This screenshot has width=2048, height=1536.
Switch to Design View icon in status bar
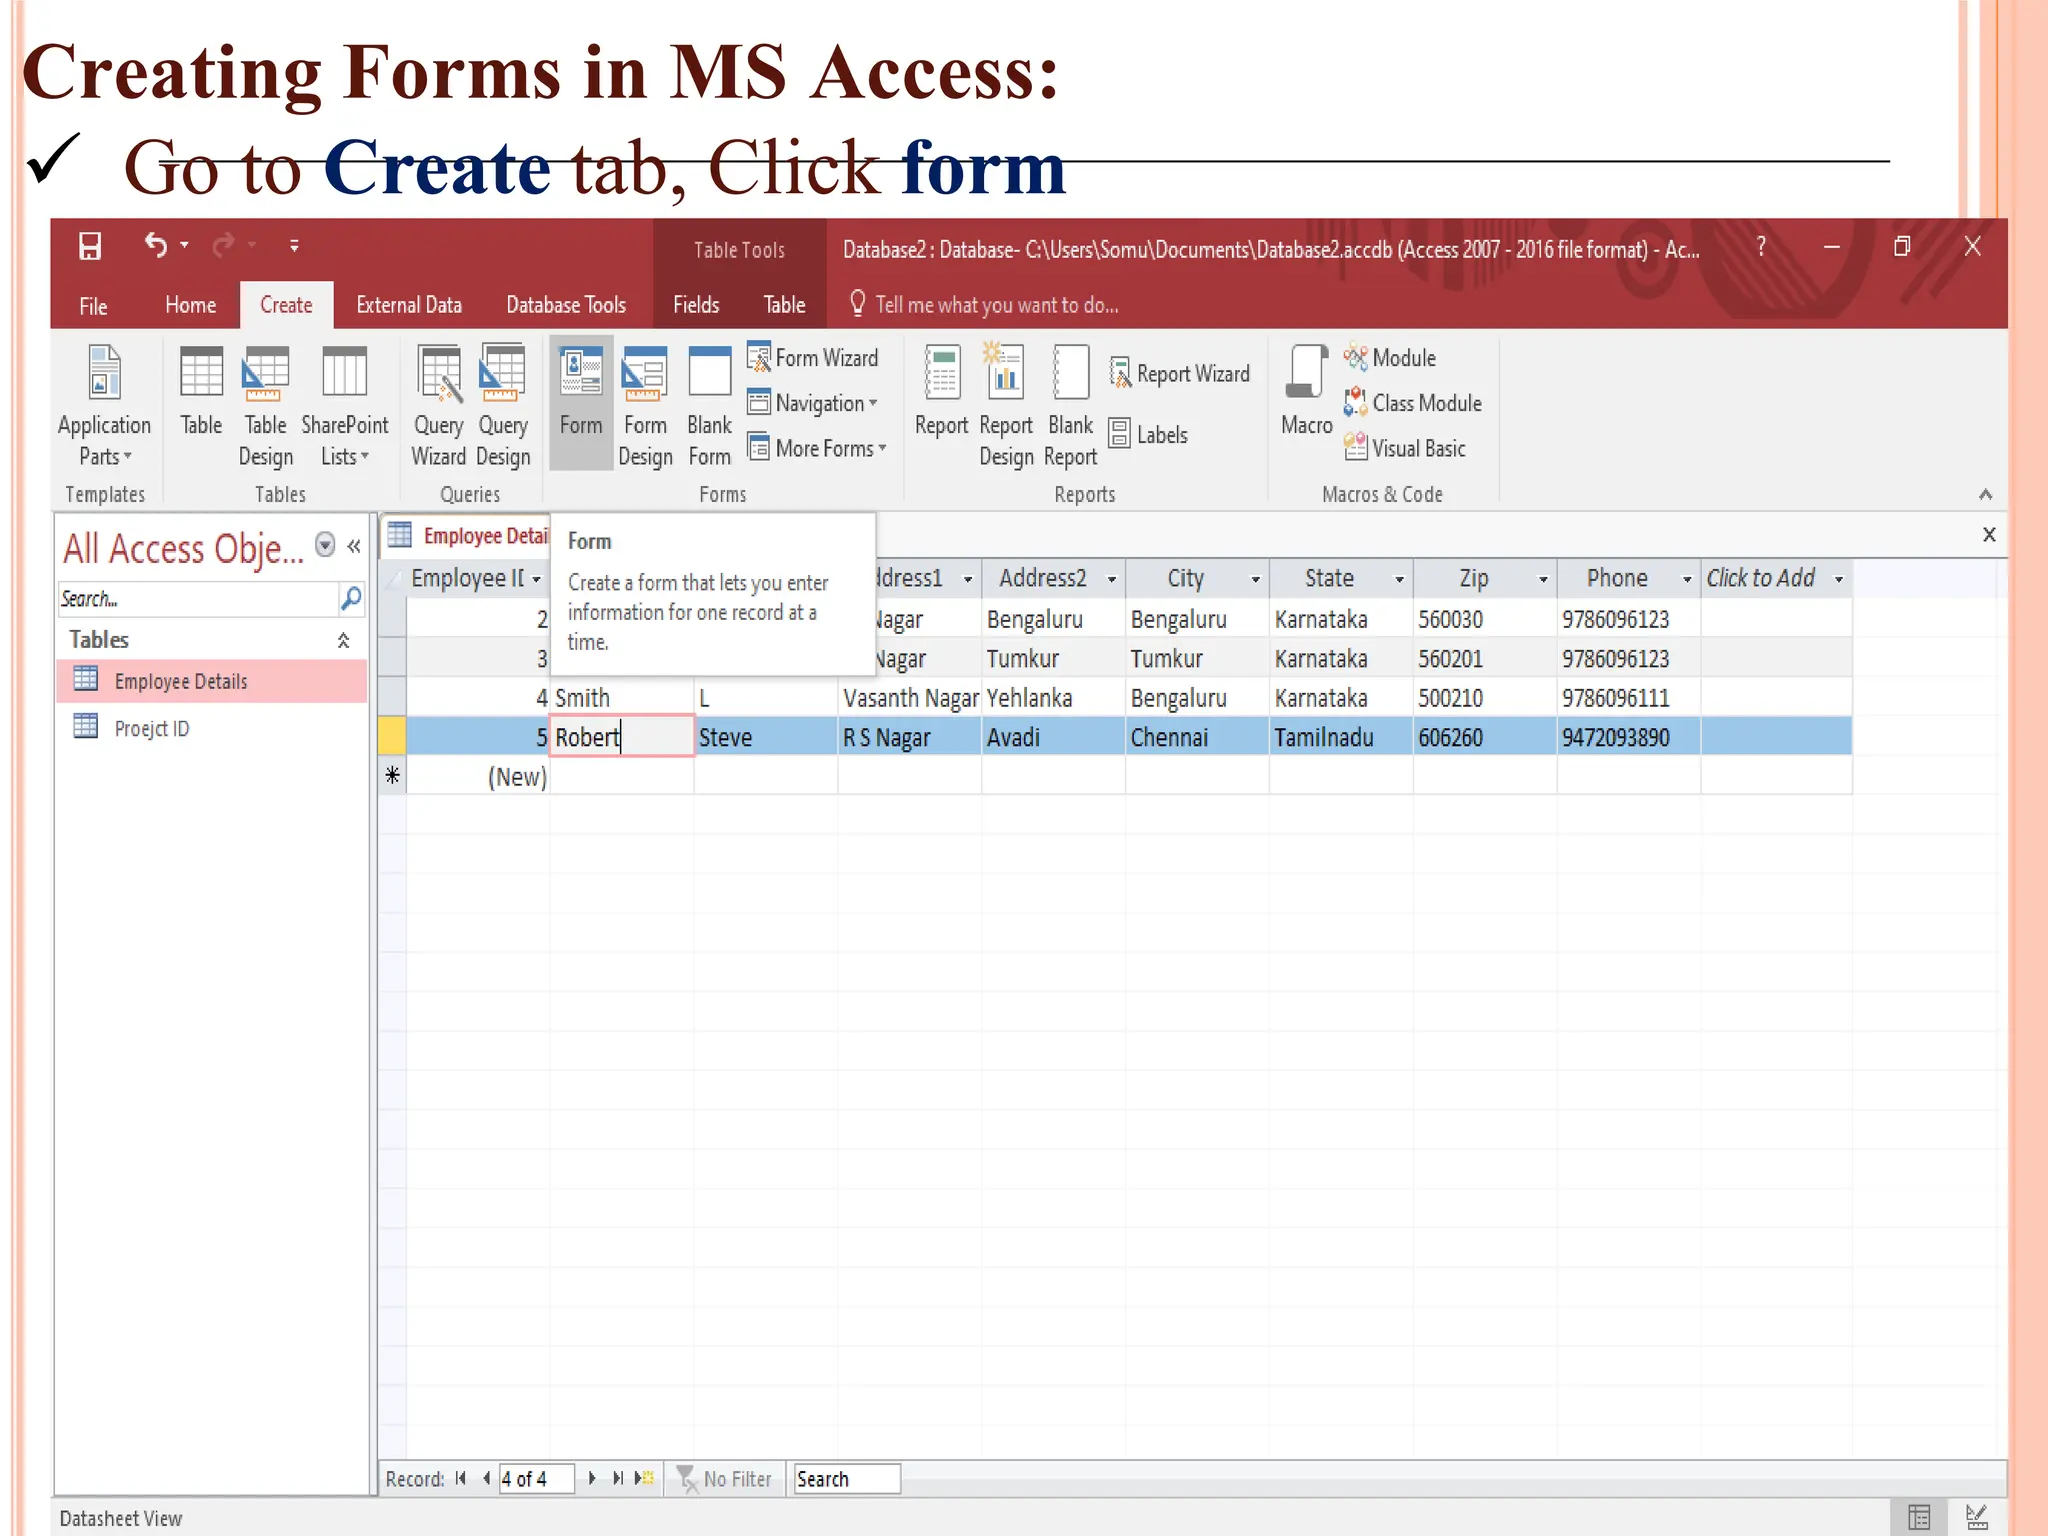point(1977,1517)
